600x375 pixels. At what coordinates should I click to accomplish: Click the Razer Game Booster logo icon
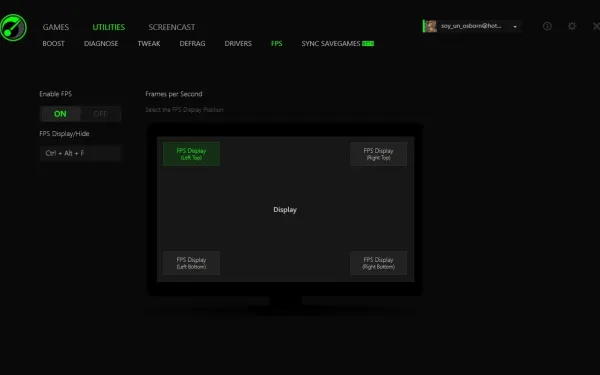click(x=13, y=28)
